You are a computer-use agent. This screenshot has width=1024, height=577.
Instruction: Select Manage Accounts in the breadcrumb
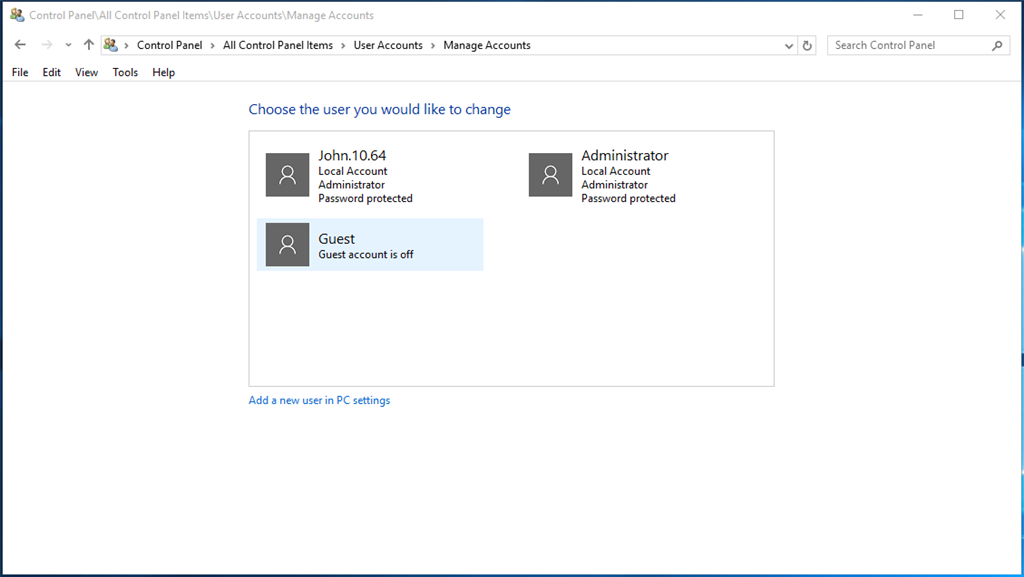[487, 45]
